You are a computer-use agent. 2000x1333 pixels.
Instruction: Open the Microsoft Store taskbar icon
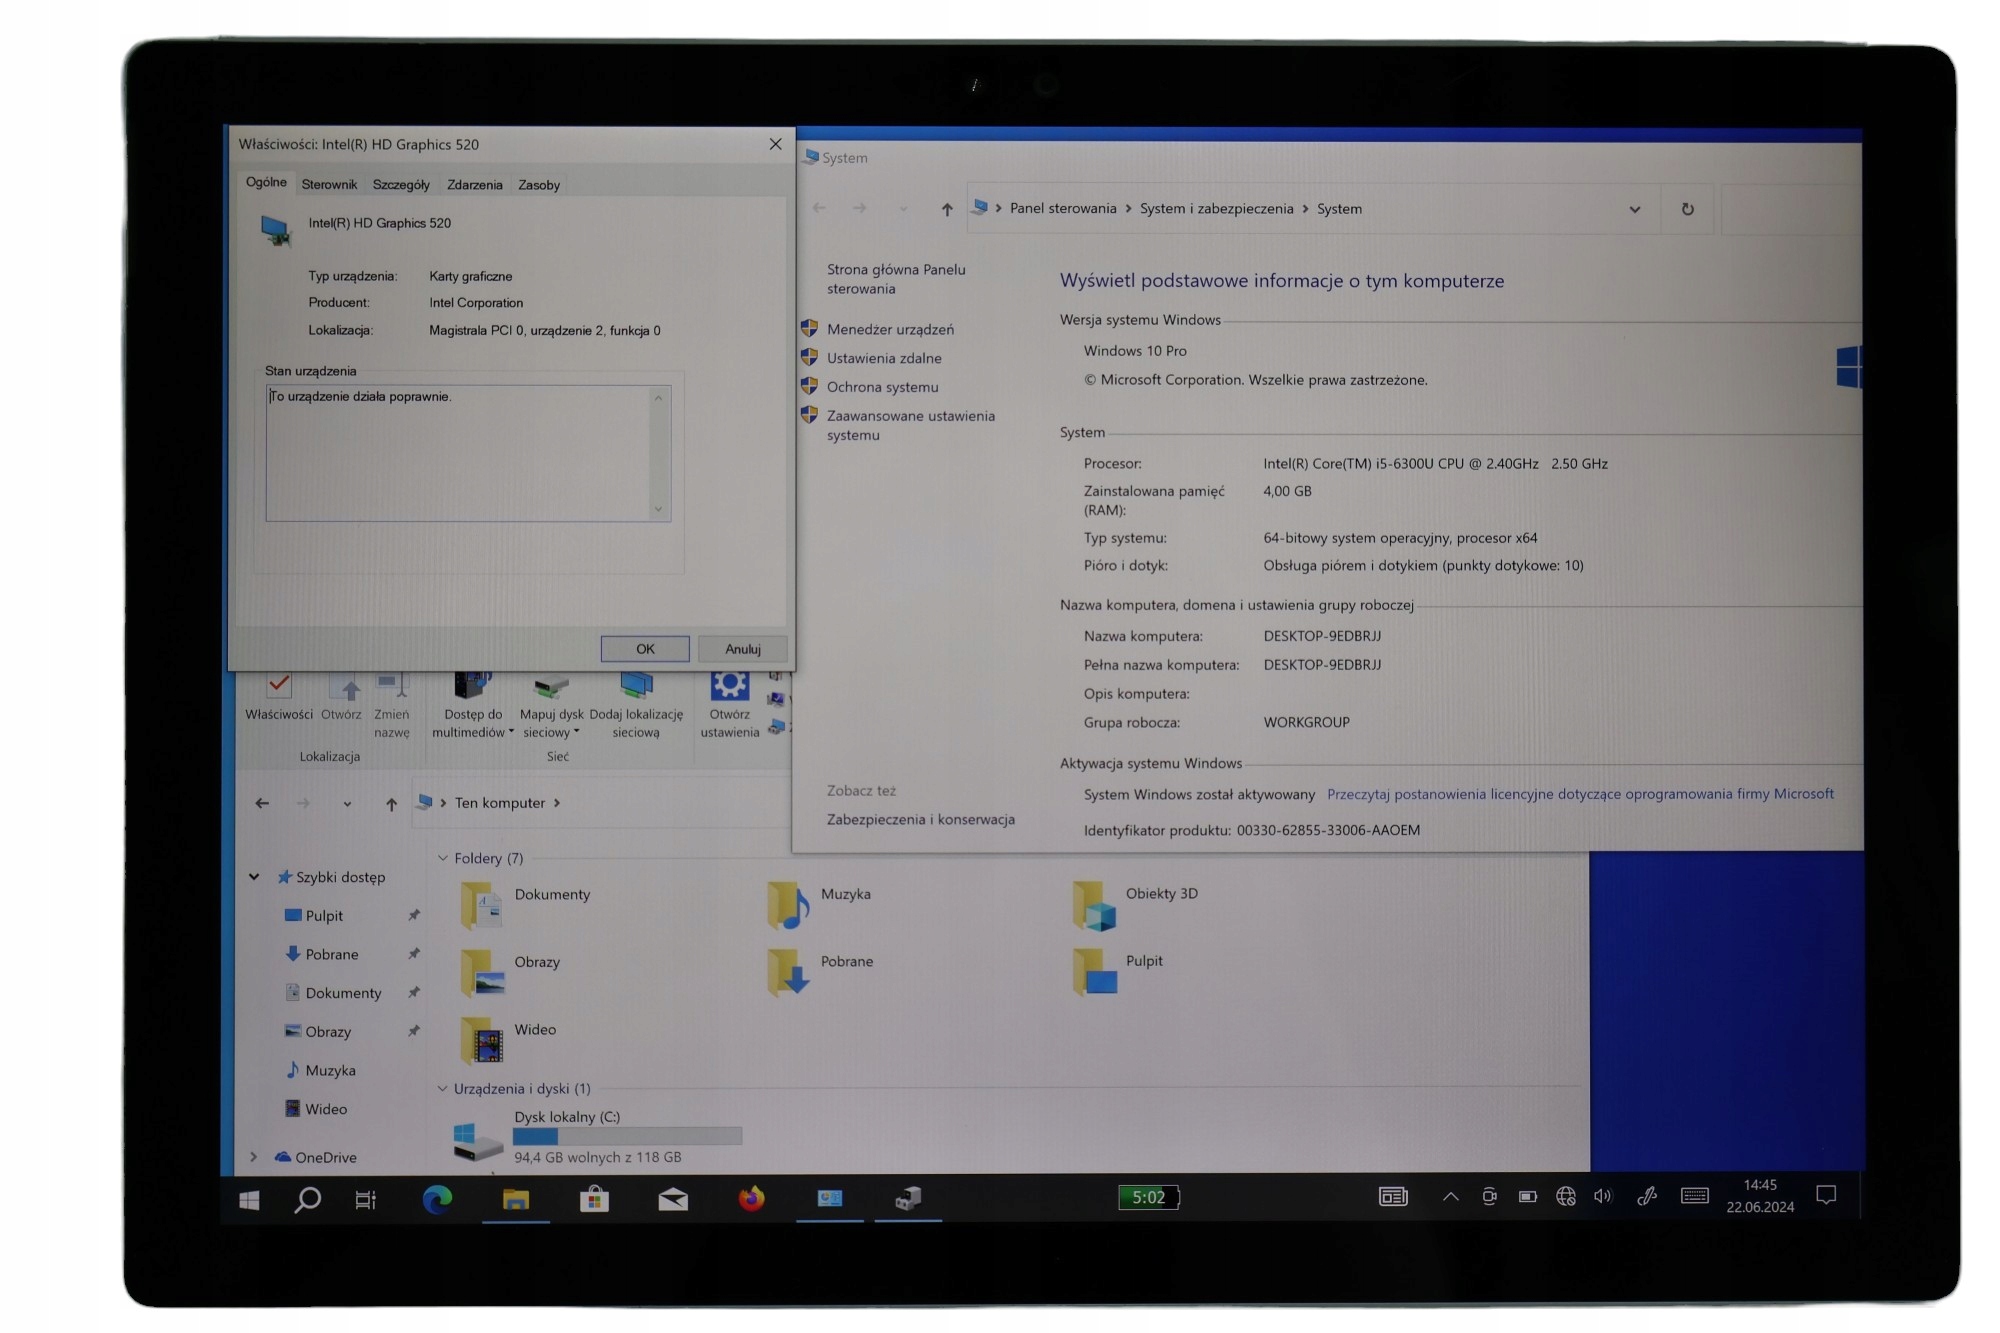pyautogui.click(x=594, y=1198)
